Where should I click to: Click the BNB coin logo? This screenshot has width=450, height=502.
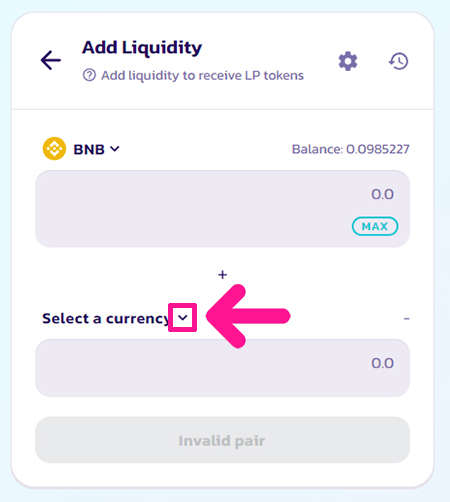click(54, 149)
